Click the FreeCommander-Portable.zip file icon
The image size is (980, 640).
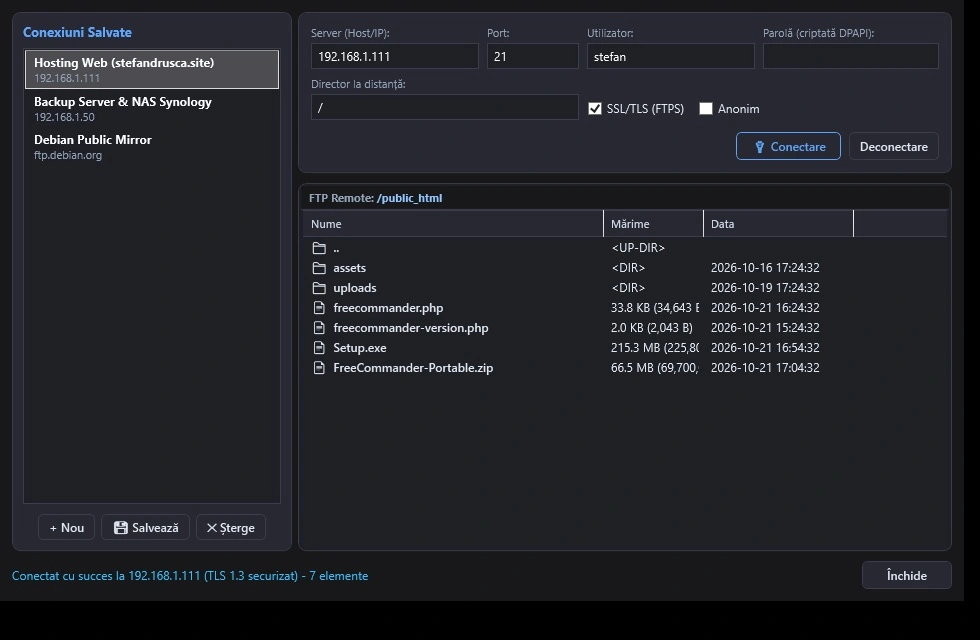319,368
